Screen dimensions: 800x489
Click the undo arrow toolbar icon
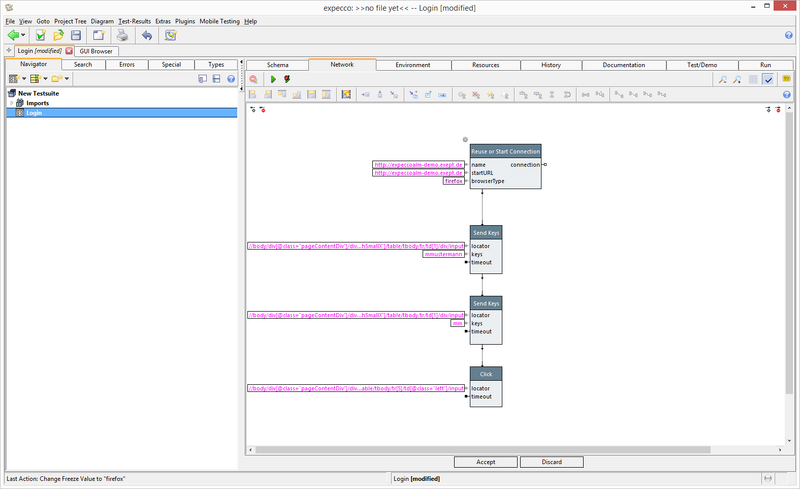click(146, 35)
